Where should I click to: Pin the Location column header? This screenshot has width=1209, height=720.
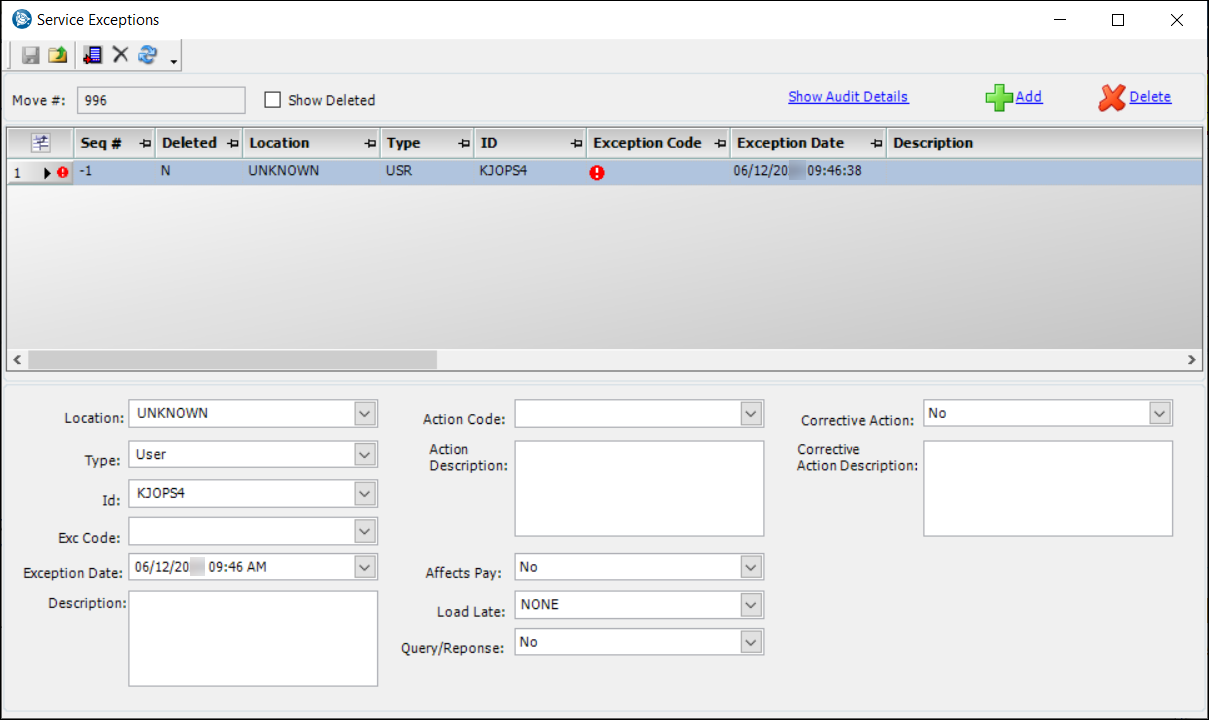point(370,144)
